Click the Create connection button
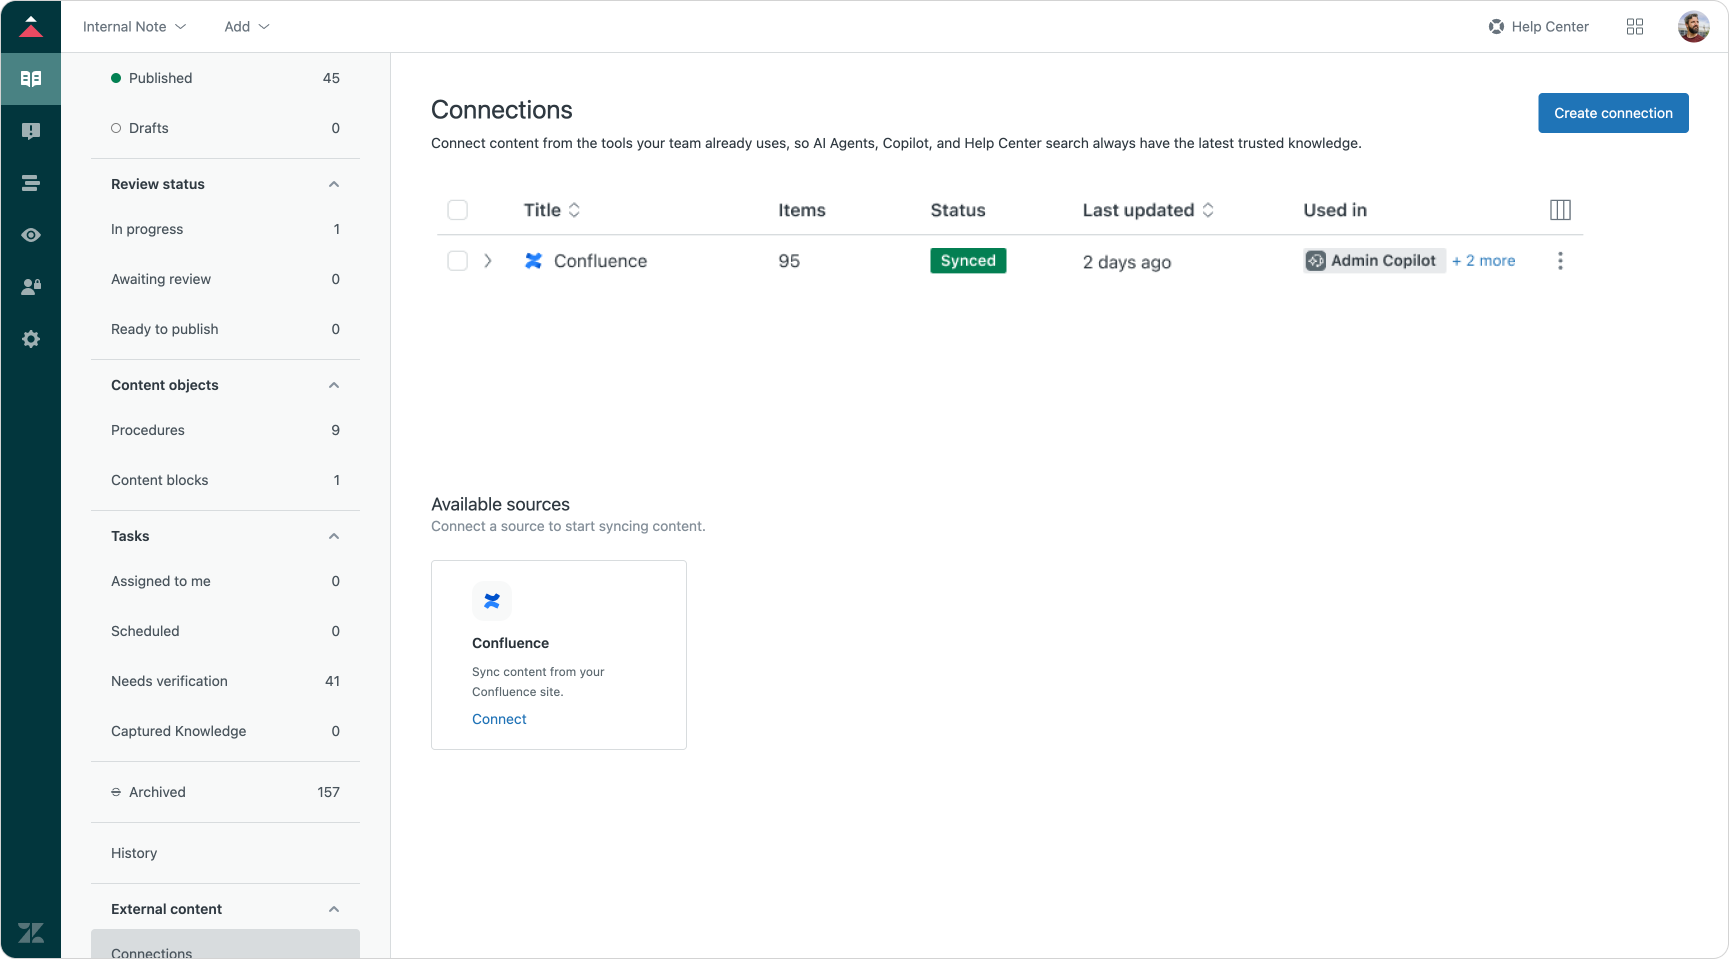Viewport: 1729px width, 959px height. [x=1613, y=113]
